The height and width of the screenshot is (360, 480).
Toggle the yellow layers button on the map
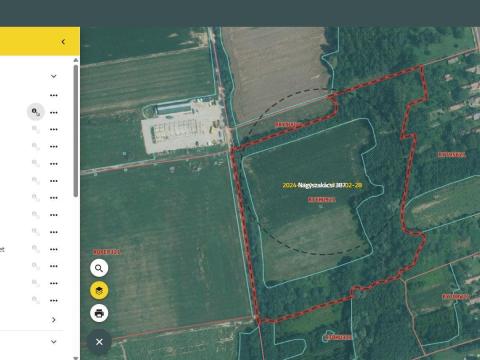99,290
